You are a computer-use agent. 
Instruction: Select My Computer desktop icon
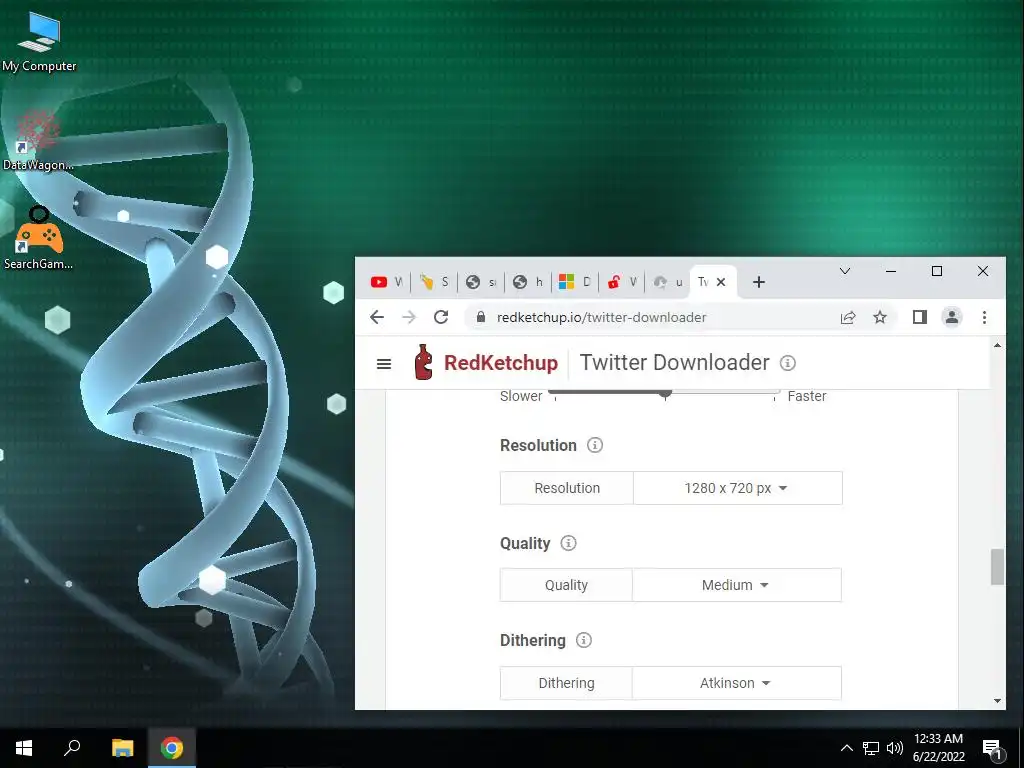click(39, 41)
